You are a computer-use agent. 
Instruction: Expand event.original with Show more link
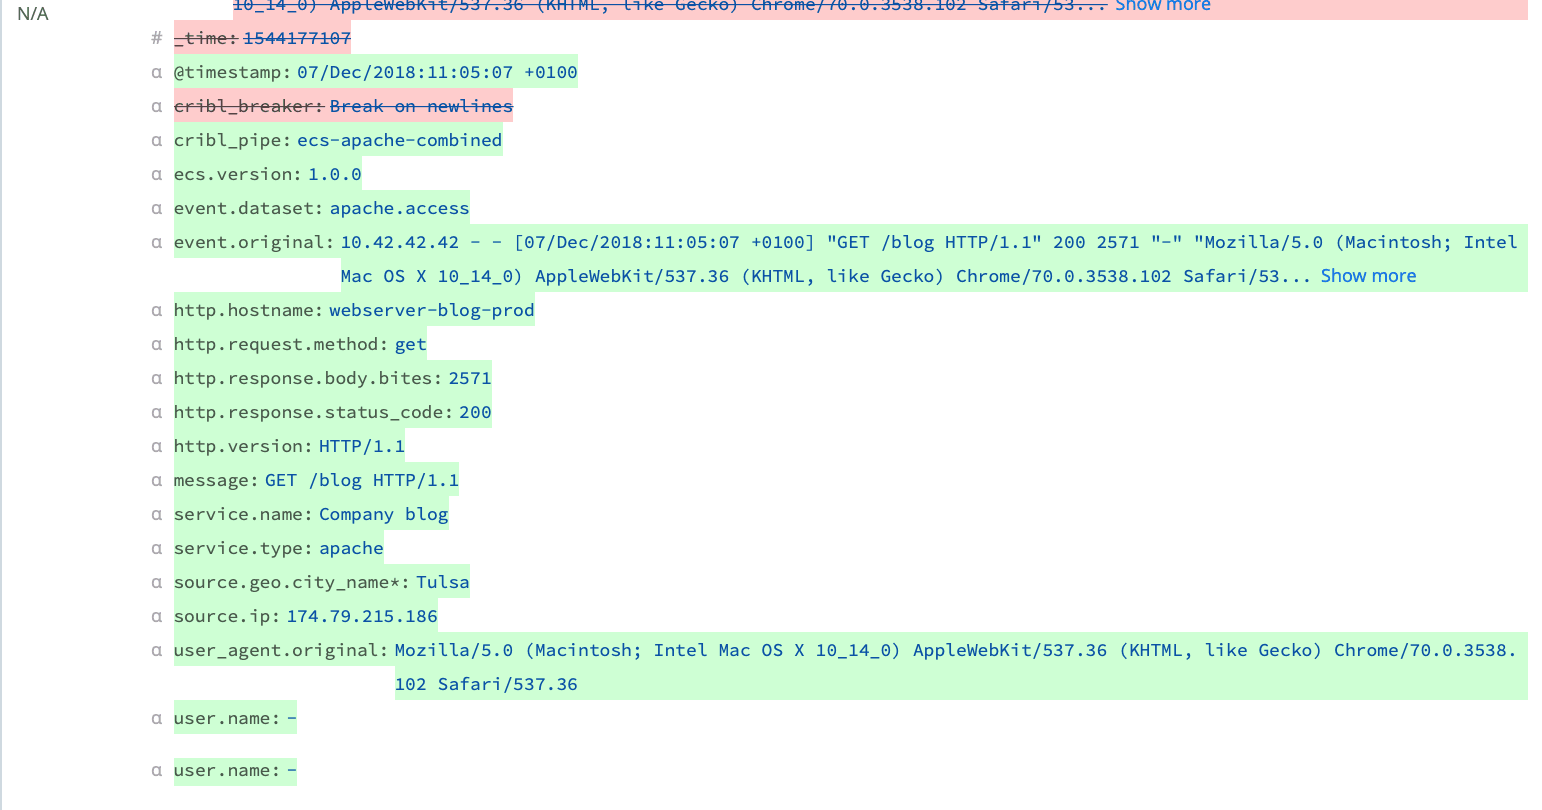[x=1367, y=276]
